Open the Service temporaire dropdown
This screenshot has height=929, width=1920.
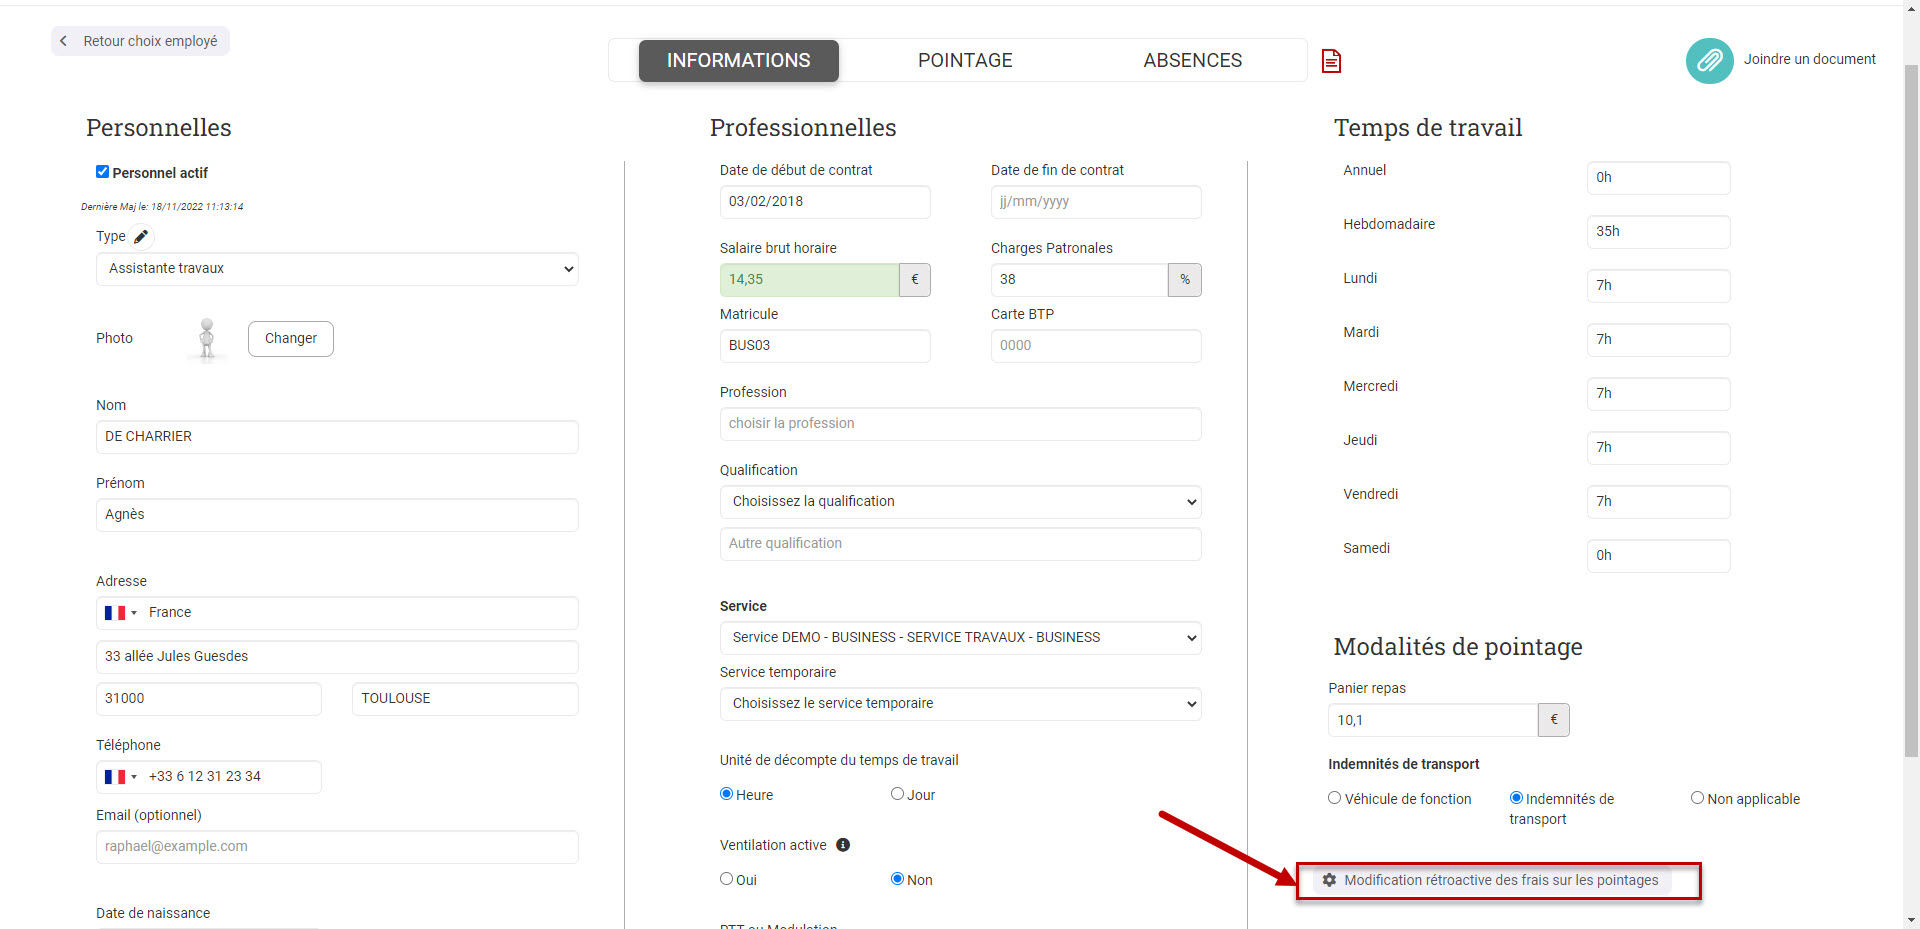[960, 704]
